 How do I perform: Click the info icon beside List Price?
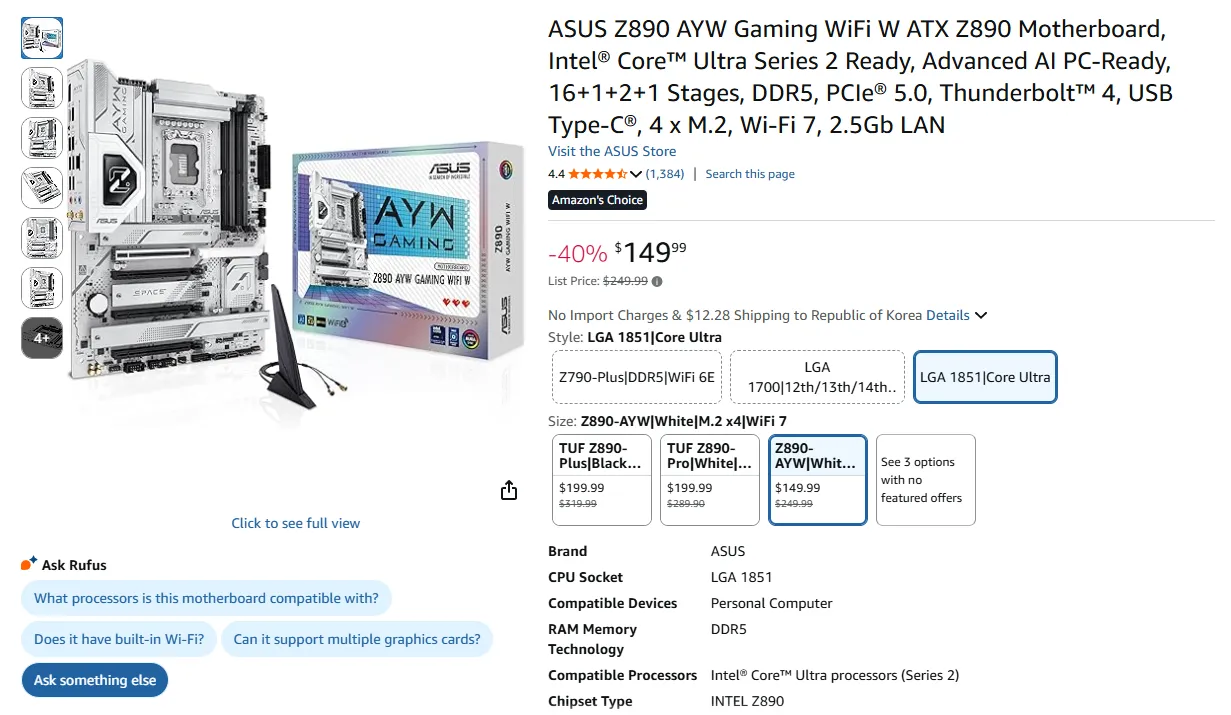657,281
